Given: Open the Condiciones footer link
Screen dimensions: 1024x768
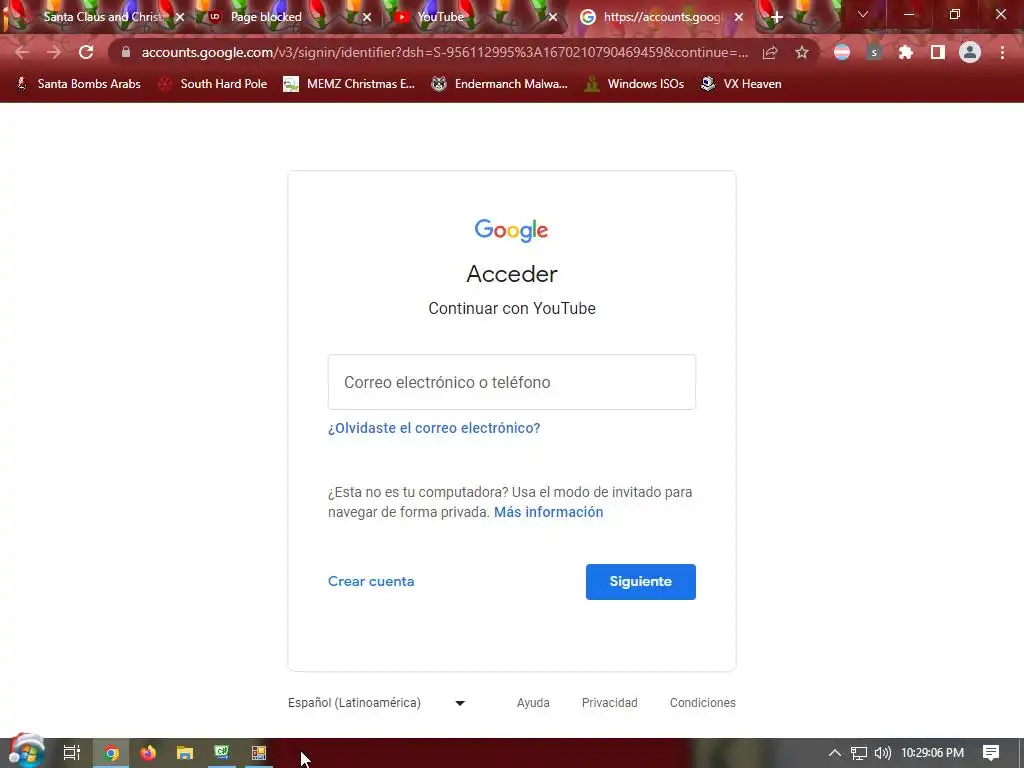Looking at the screenshot, I should point(703,703).
